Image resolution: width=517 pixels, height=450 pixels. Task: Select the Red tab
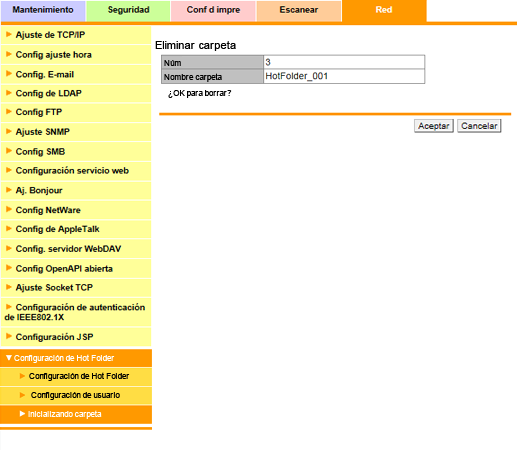coord(384,10)
